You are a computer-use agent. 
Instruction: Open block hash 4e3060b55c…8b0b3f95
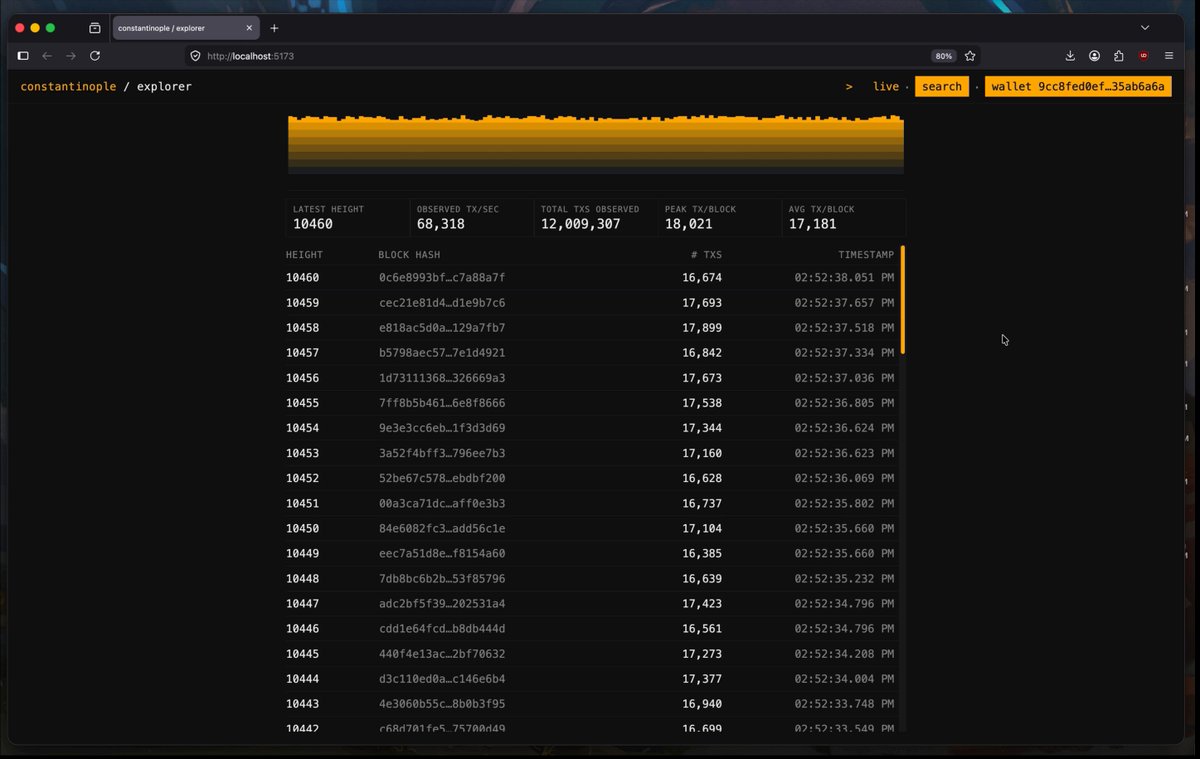click(x=442, y=703)
